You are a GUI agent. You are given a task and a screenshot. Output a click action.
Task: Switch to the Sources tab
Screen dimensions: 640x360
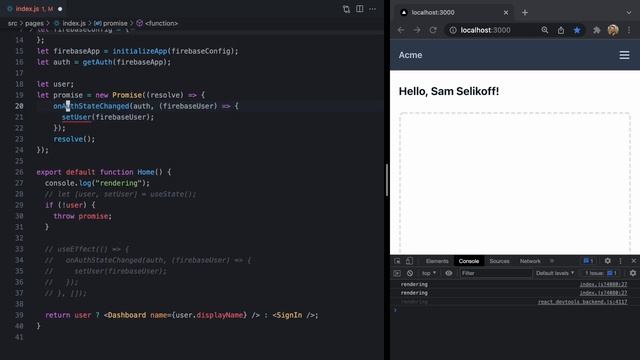tap(499, 261)
